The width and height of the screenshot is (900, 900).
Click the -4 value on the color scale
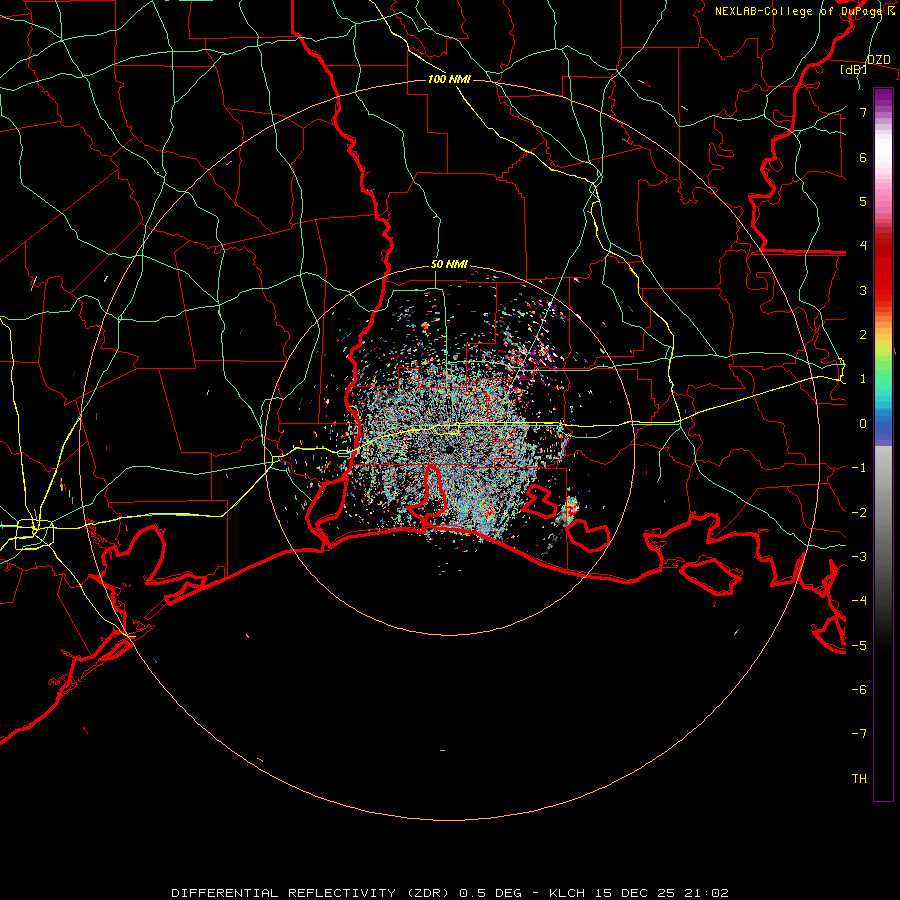[x=859, y=601]
